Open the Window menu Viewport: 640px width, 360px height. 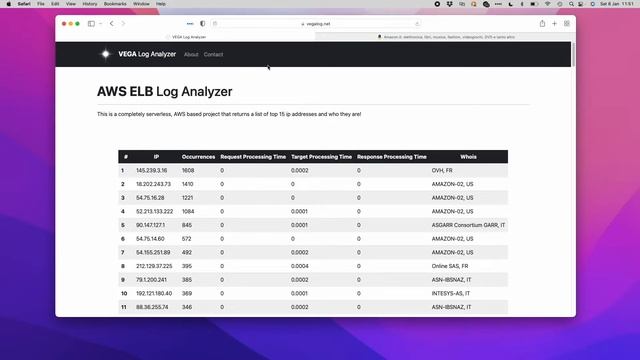141,4
